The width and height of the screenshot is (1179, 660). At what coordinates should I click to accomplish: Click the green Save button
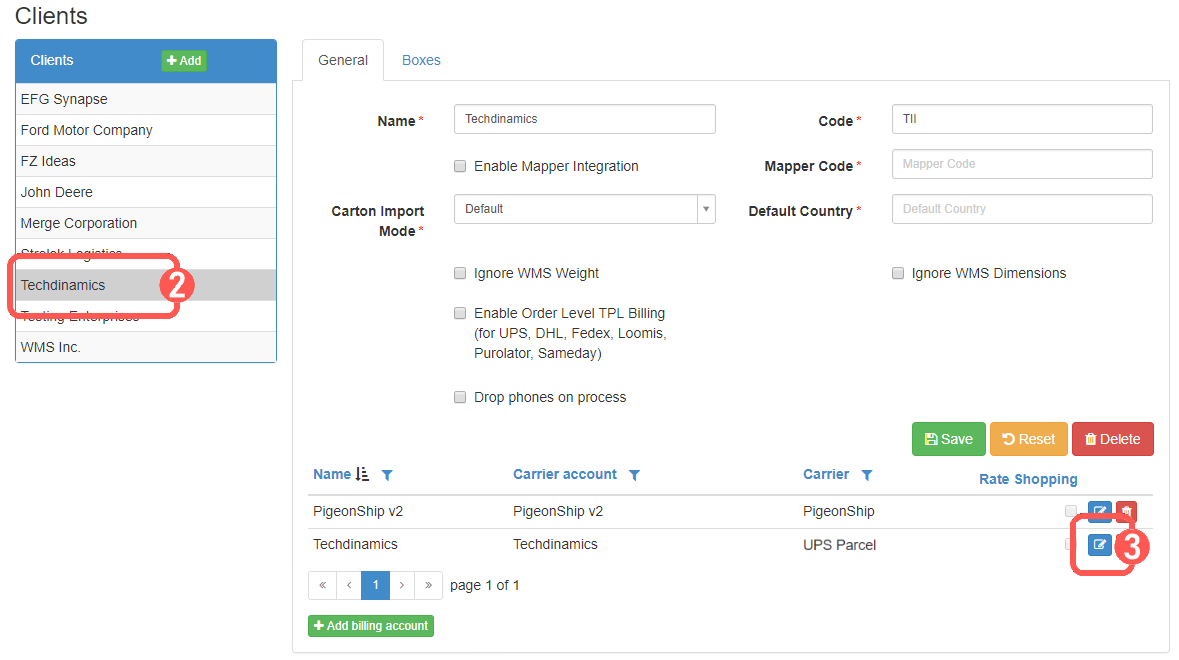coord(948,439)
